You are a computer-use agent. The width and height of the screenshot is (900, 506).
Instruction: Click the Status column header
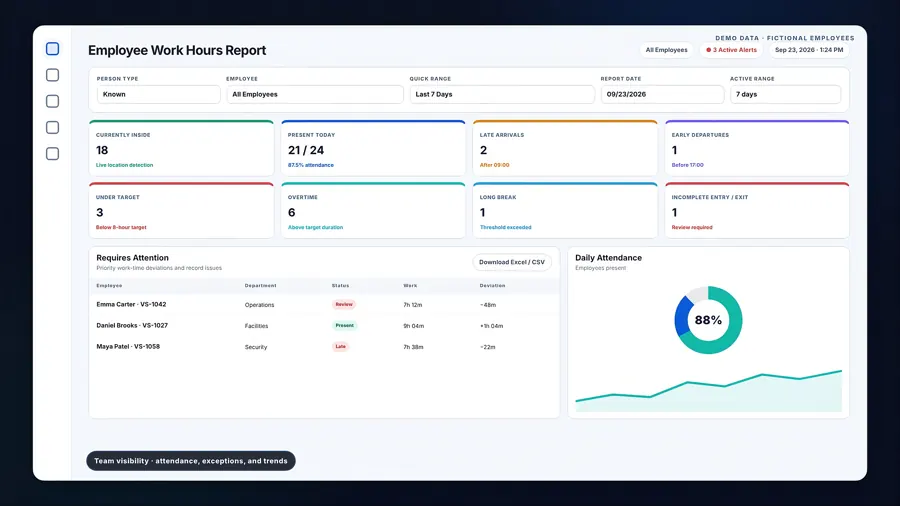coord(340,285)
